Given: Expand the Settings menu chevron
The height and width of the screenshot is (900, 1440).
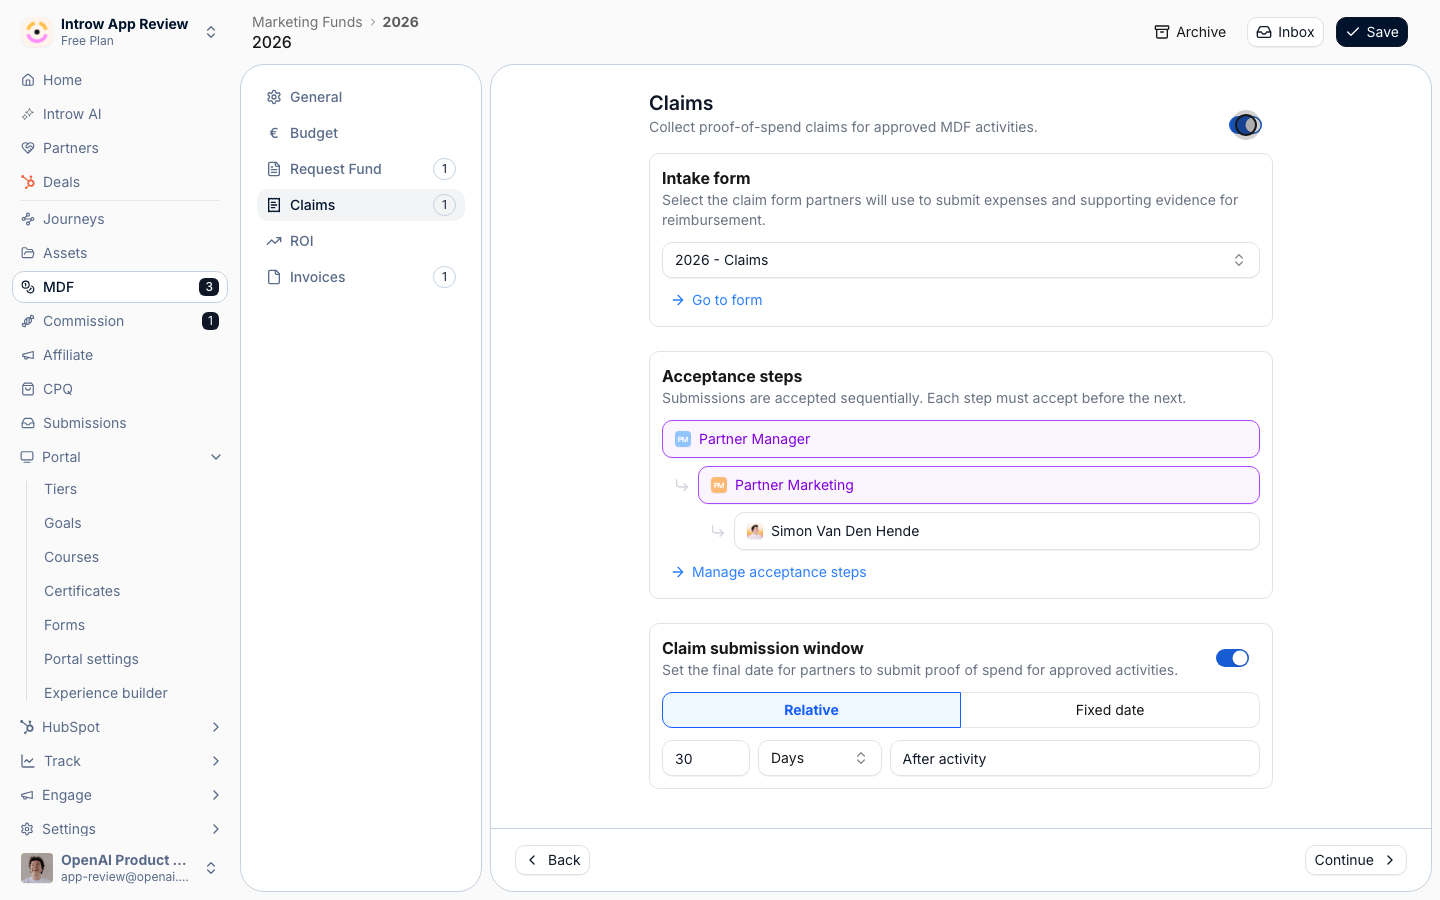Looking at the screenshot, I should point(216,829).
